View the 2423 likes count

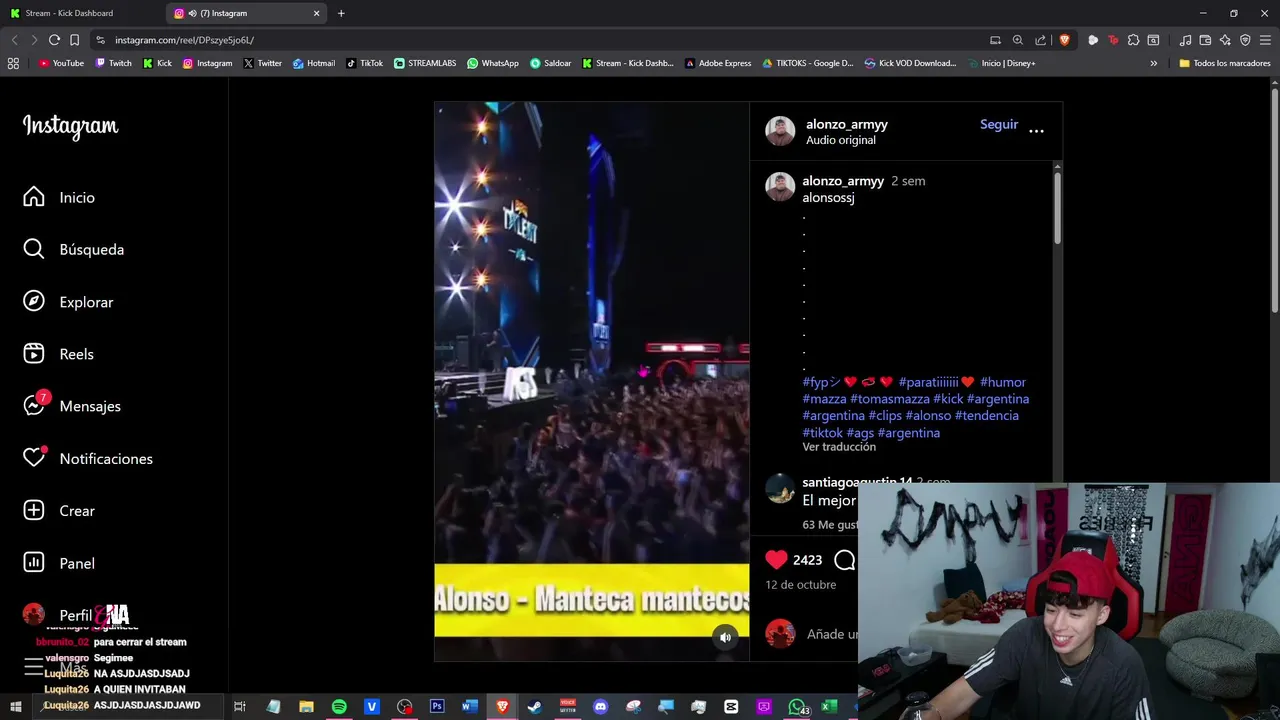807,560
